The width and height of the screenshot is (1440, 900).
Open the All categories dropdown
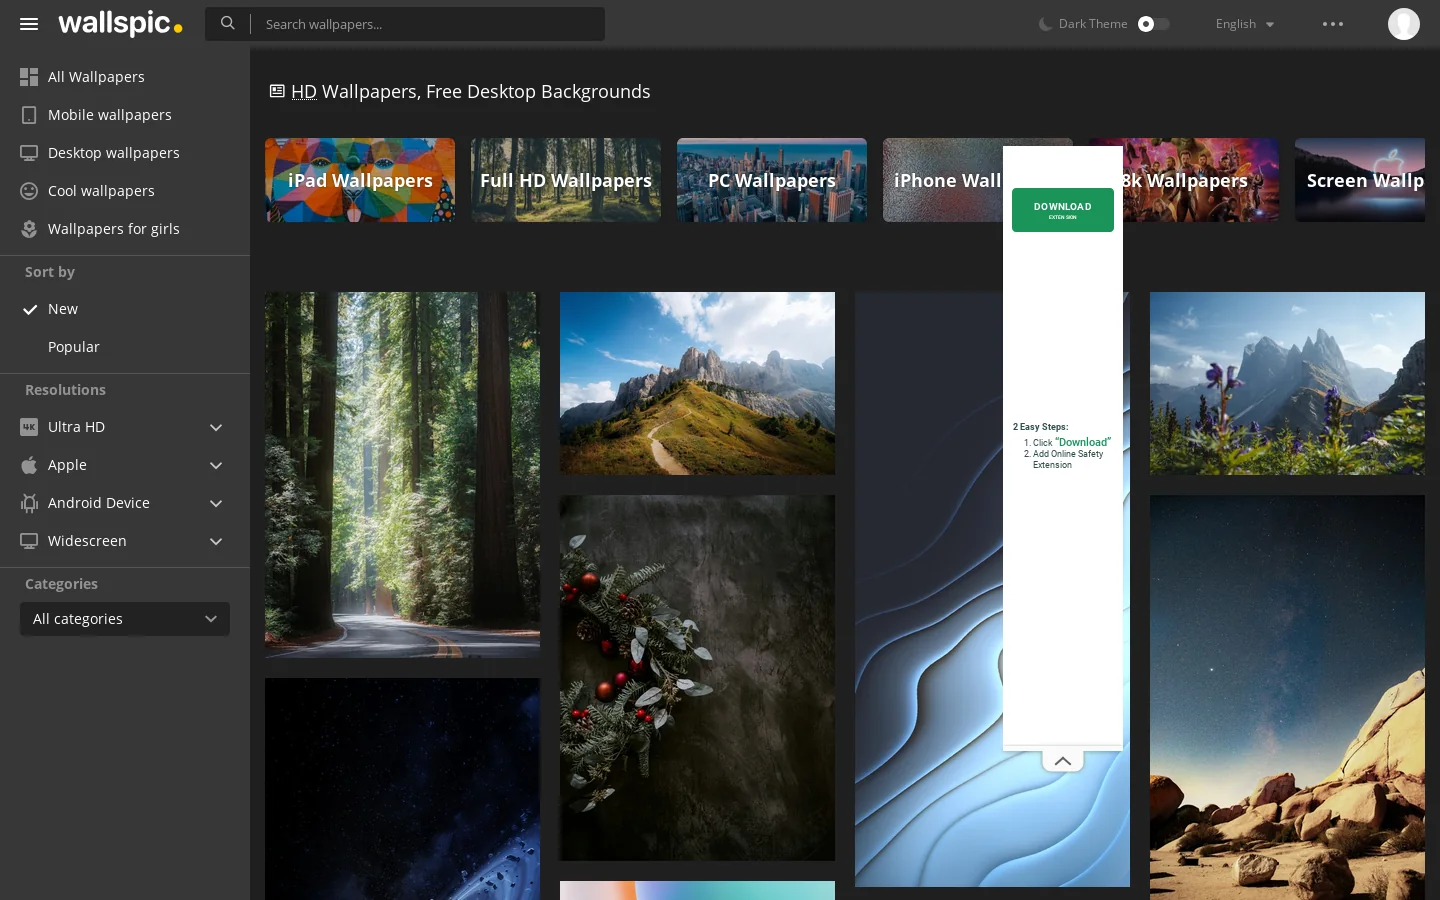(125, 619)
